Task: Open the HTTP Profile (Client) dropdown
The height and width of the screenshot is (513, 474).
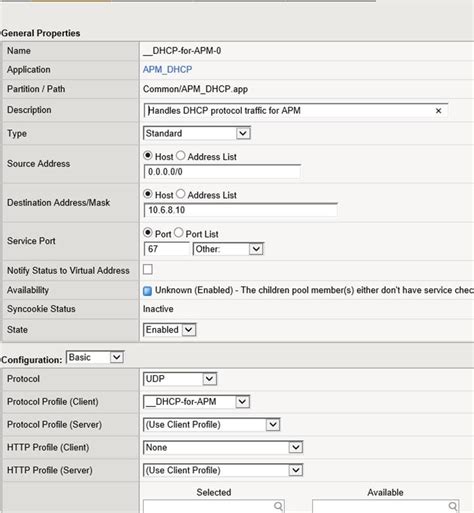Action: [x=223, y=448]
